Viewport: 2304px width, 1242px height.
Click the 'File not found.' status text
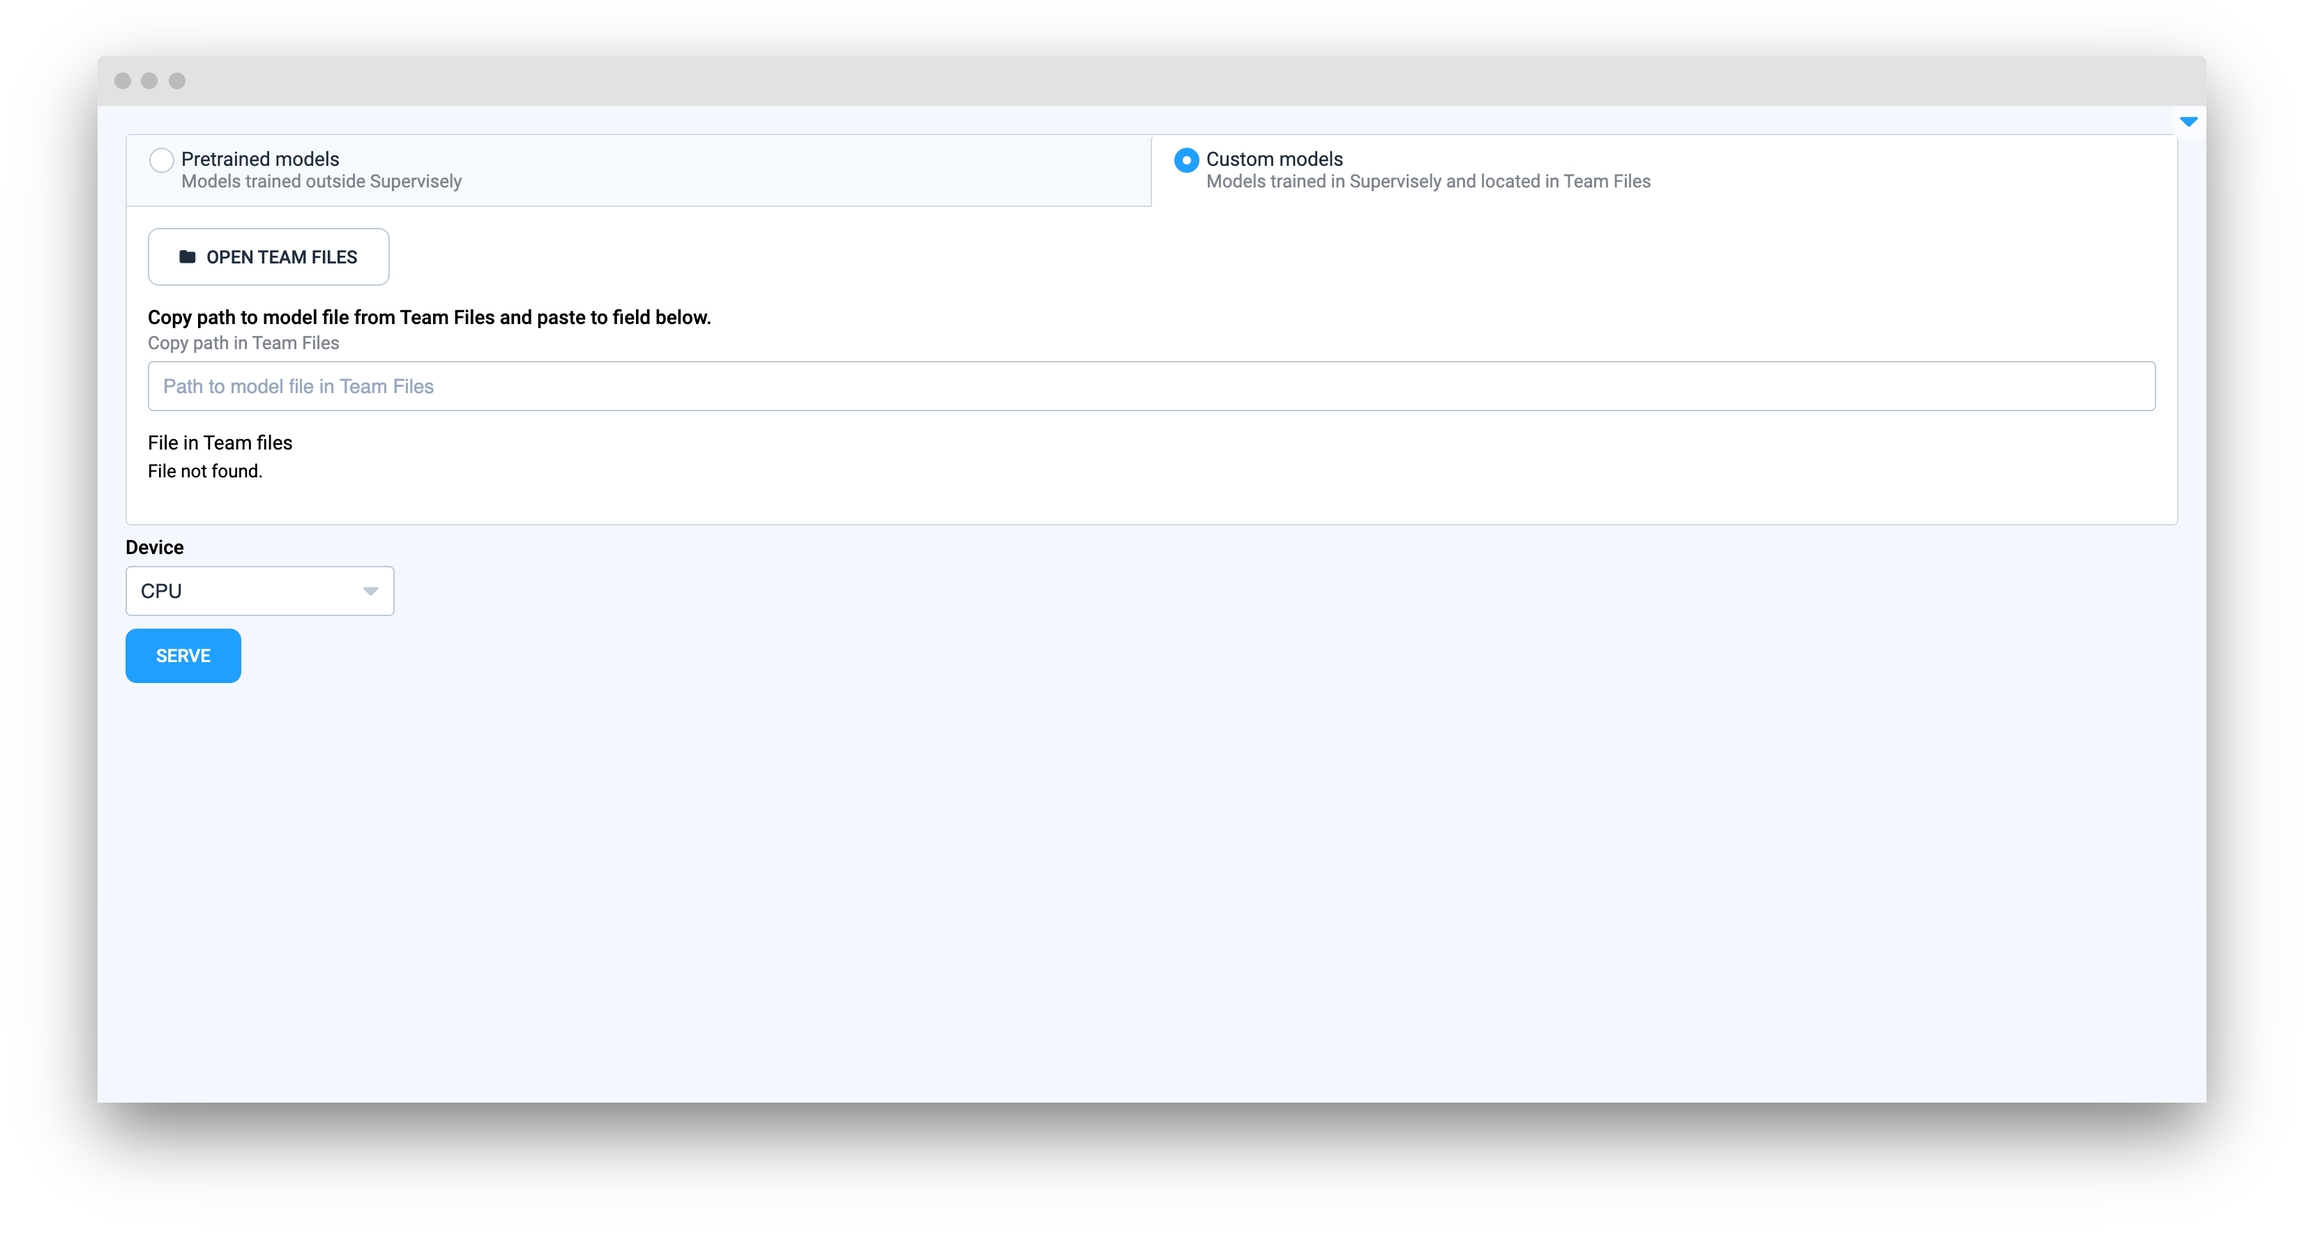pyautogui.click(x=205, y=471)
